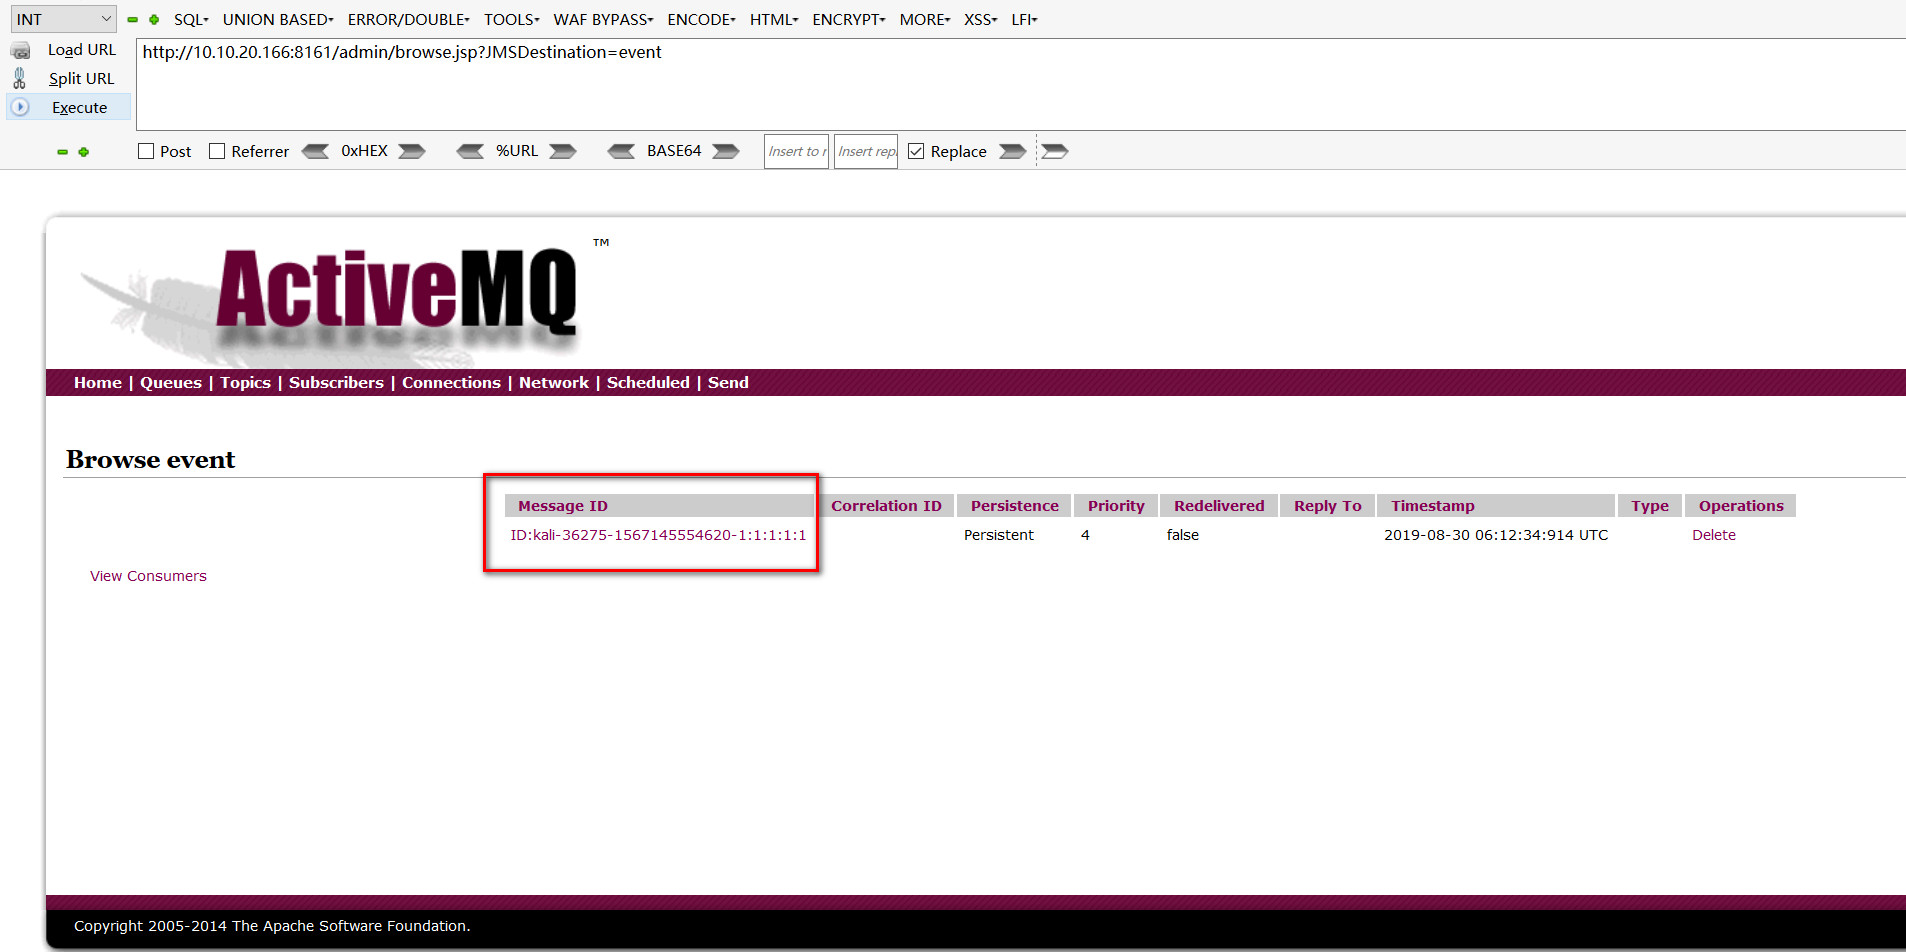Image resolution: width=1906 pixels, height=952 pixels.
Task: Open the LFI dropdown menu
Action: [x=1024, y=19]
